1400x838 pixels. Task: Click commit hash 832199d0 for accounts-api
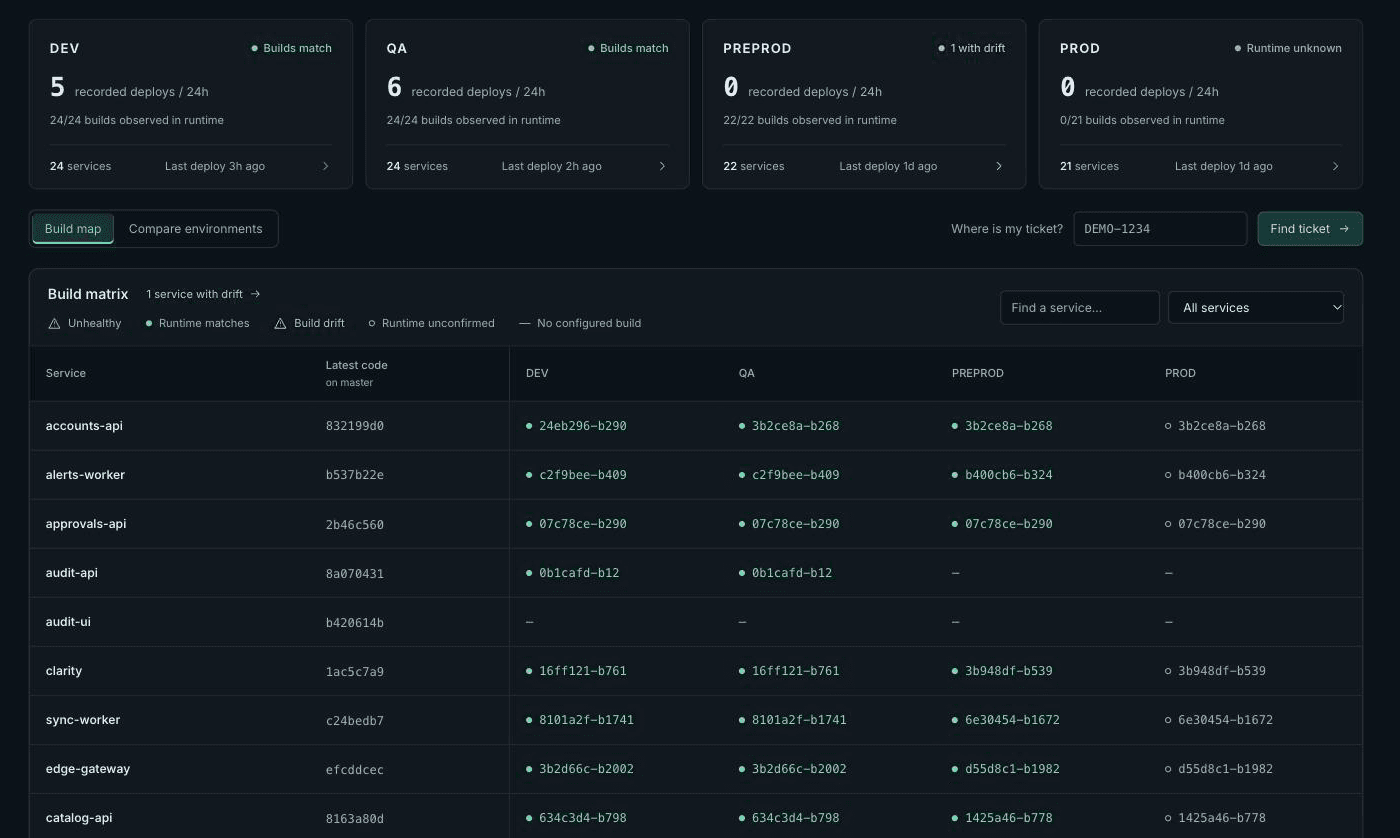click(x=355, y=426)
